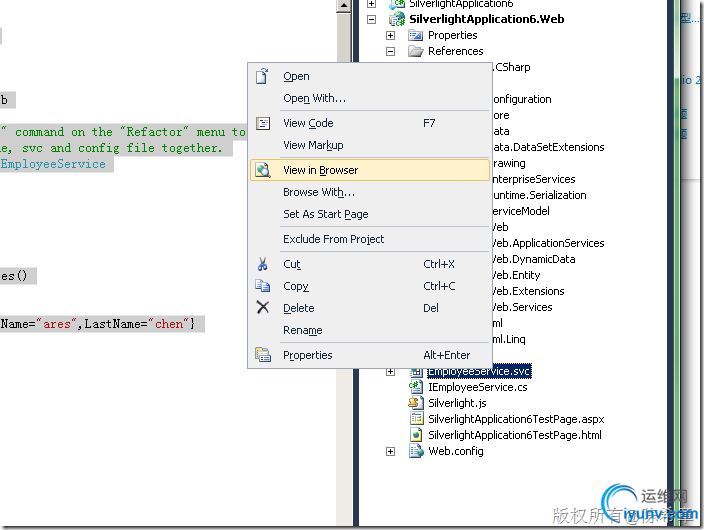Click the scissors Cut icon
This screenshot has width=704, height=530.
click(263, 264)
